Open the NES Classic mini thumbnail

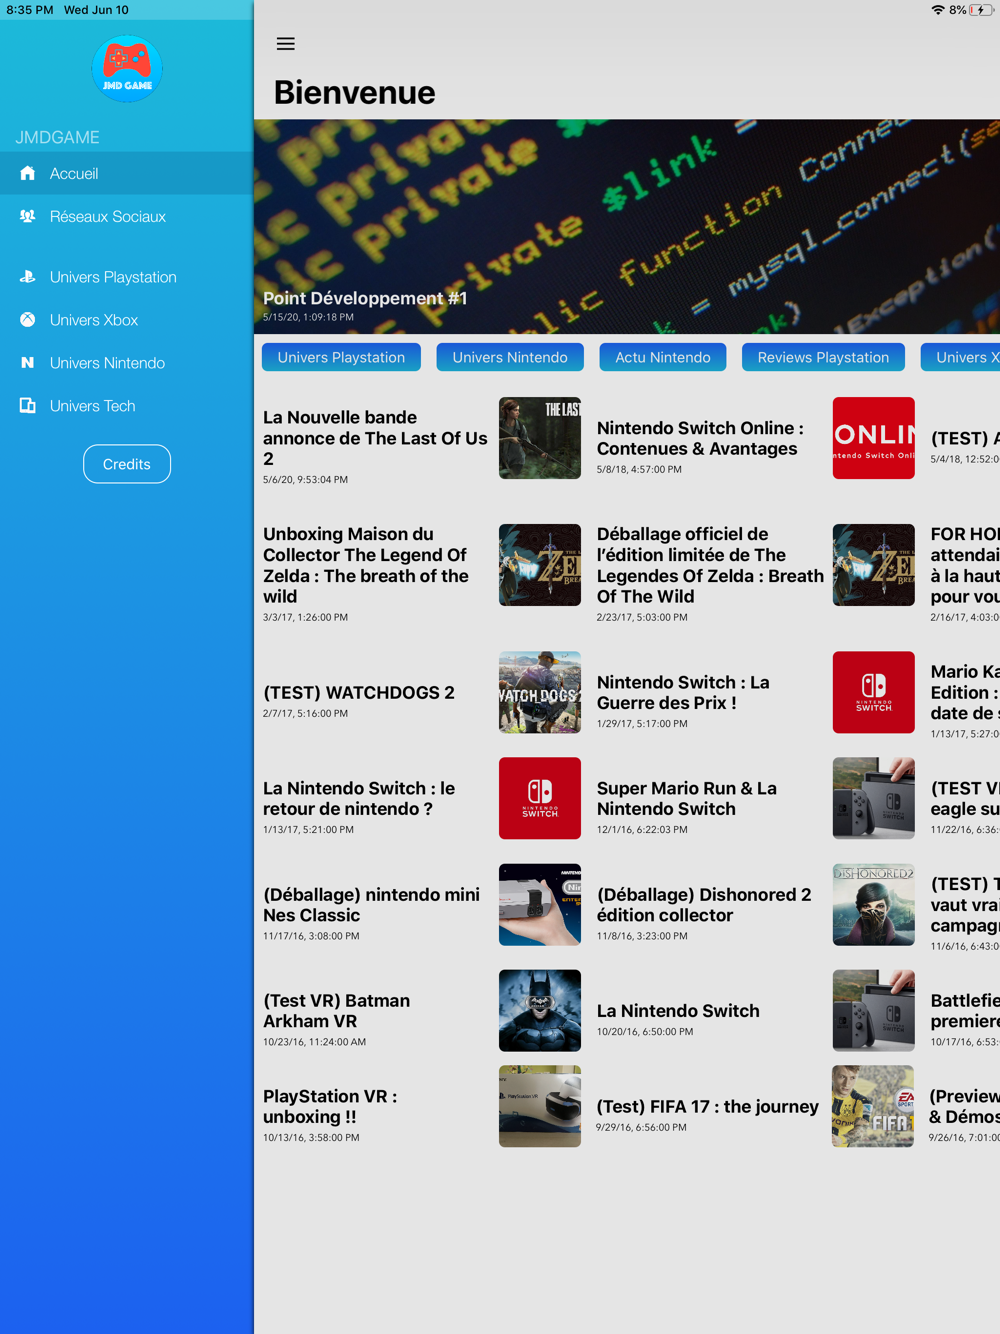pos(540,905)
